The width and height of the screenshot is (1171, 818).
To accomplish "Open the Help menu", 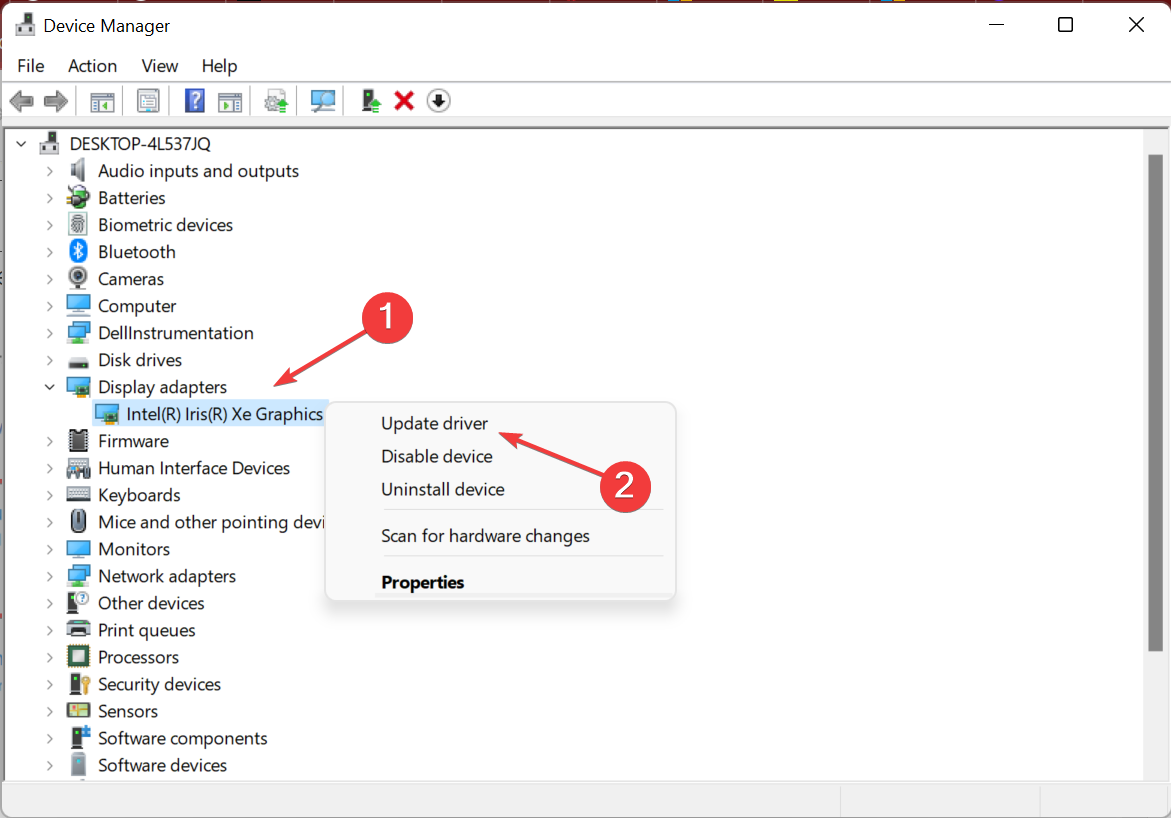I will point(220,66).
